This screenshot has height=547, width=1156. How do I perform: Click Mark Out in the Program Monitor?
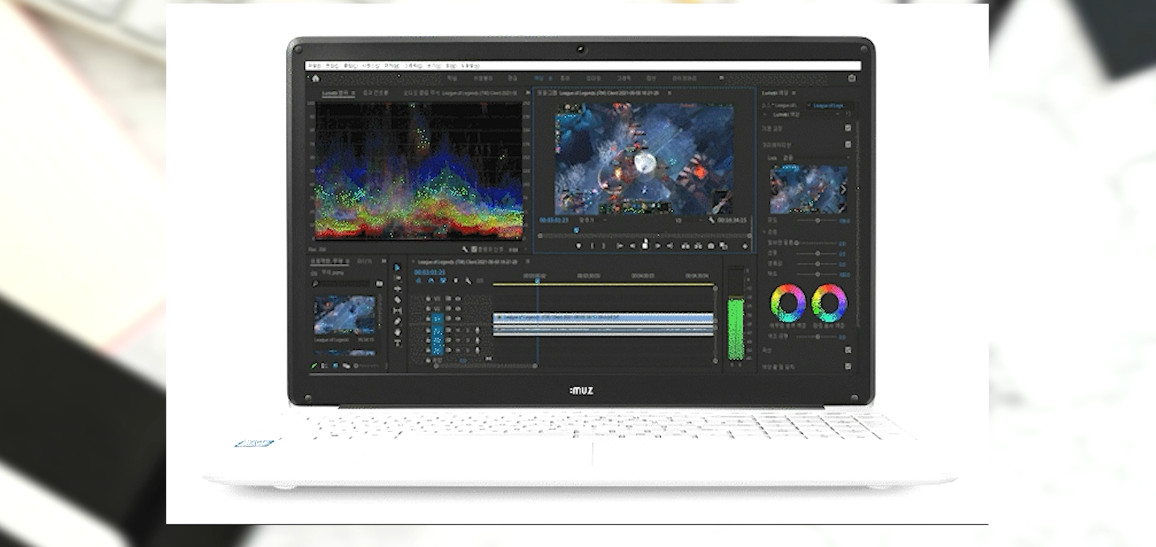click(604, 245)
